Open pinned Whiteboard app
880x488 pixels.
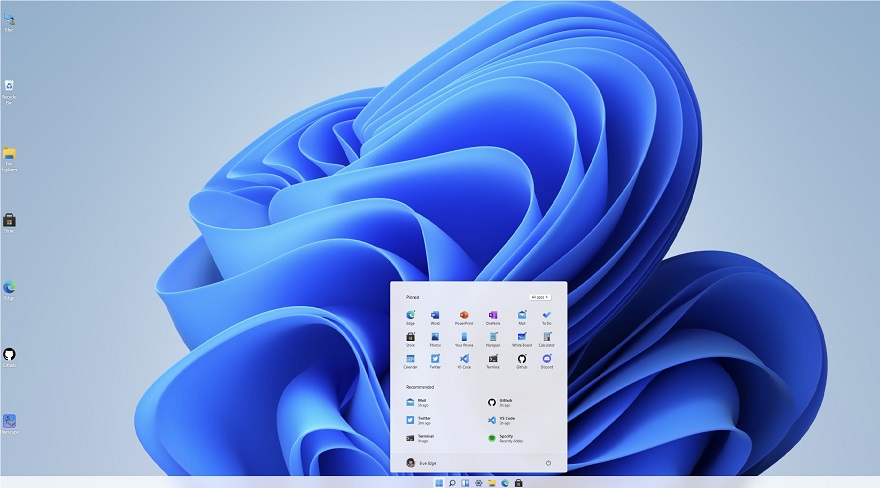coord(521,337)
